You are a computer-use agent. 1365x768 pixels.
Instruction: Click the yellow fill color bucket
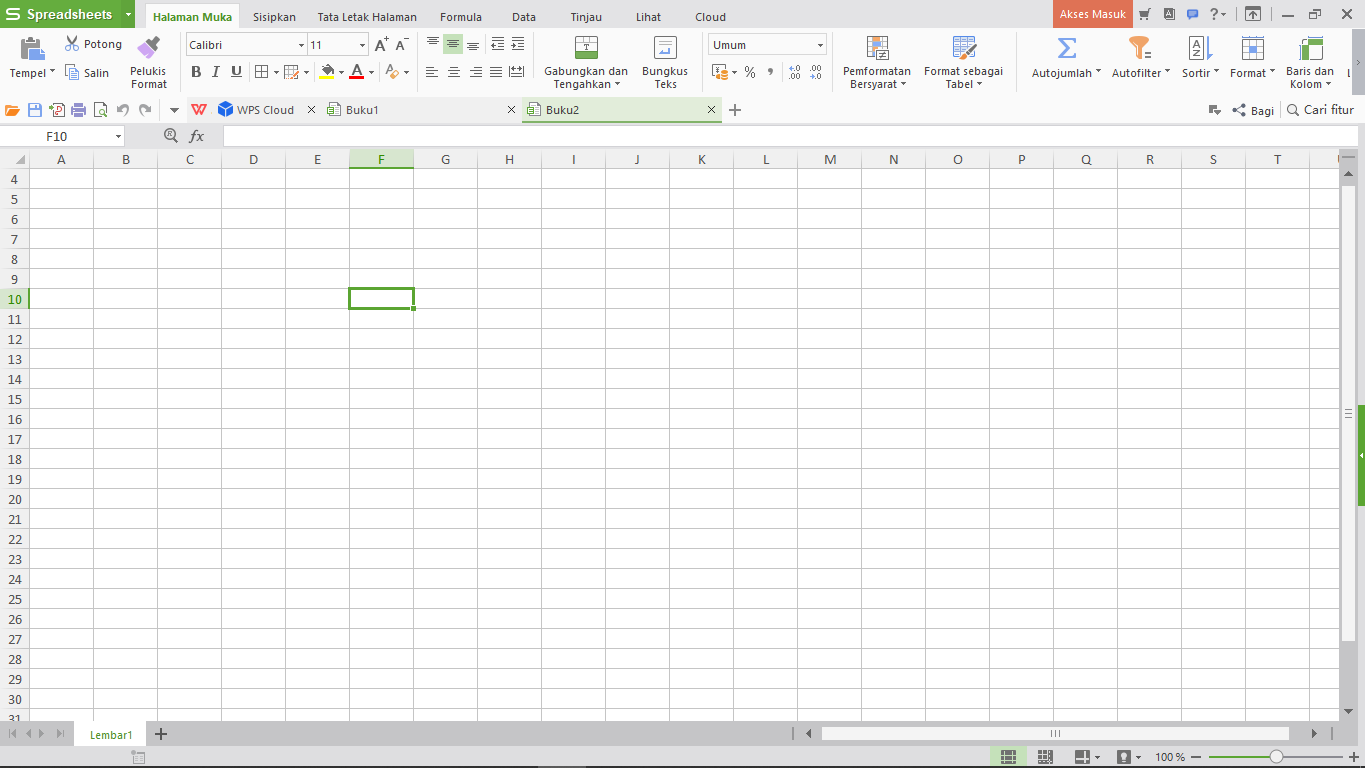pyautogui.click(x=327, y=72)
